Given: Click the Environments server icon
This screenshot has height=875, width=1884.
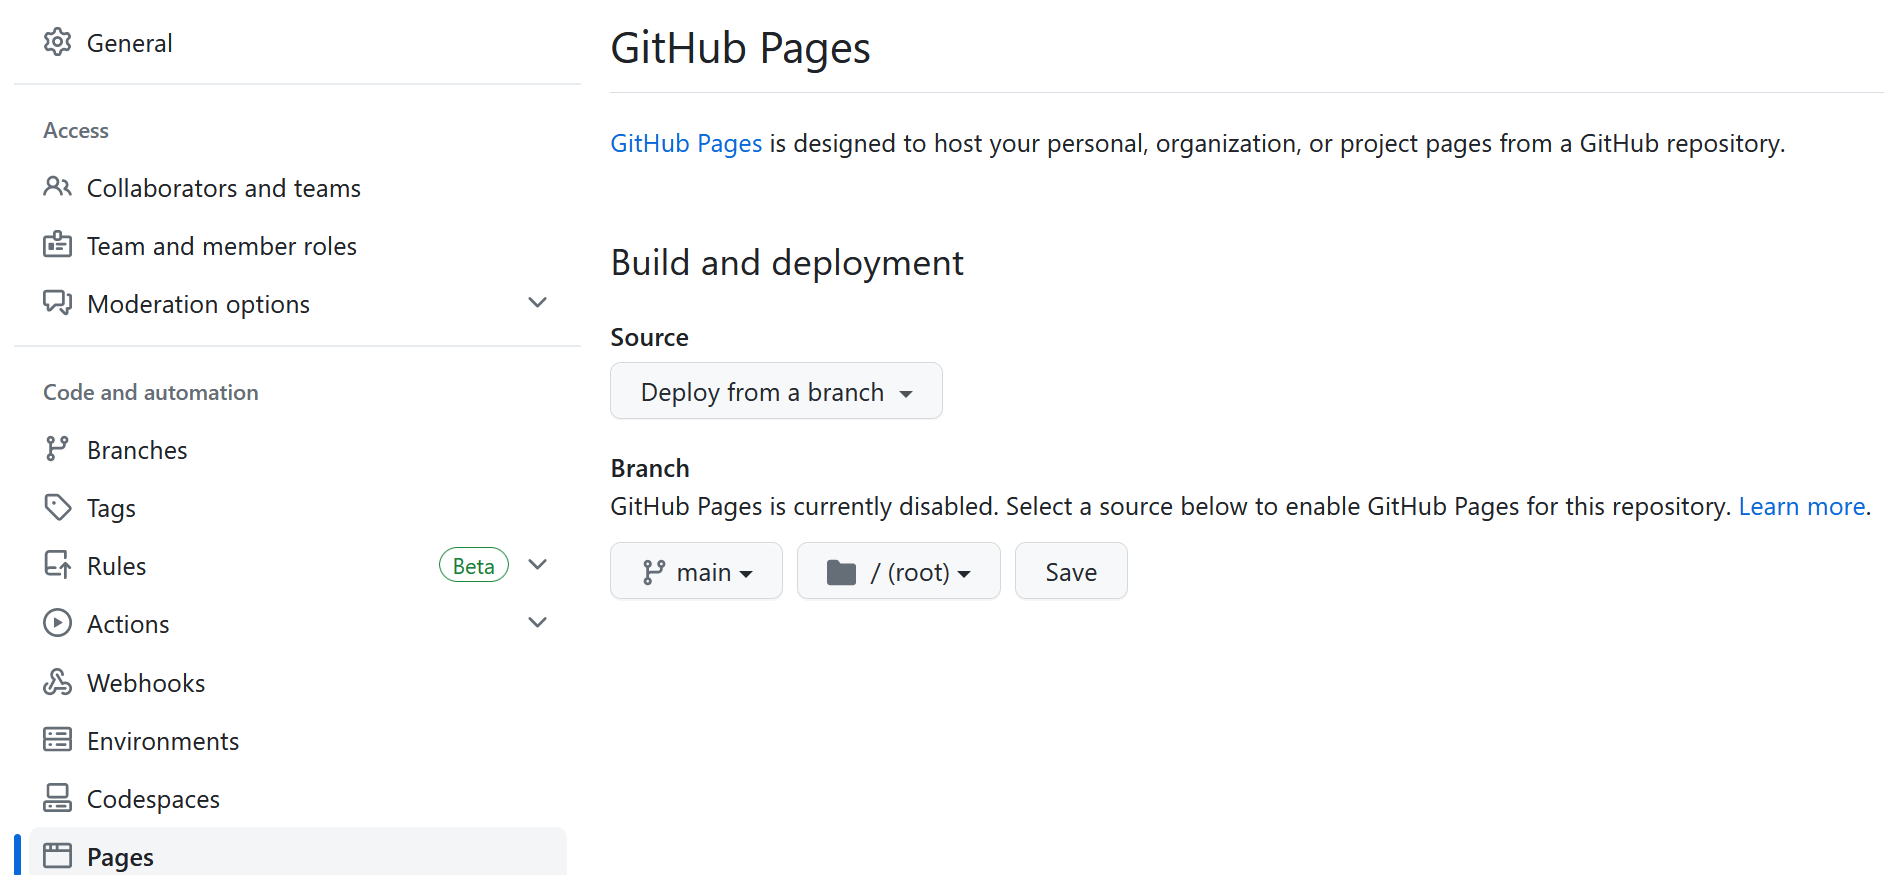Looking at the screenshot, I should (57, 740).
